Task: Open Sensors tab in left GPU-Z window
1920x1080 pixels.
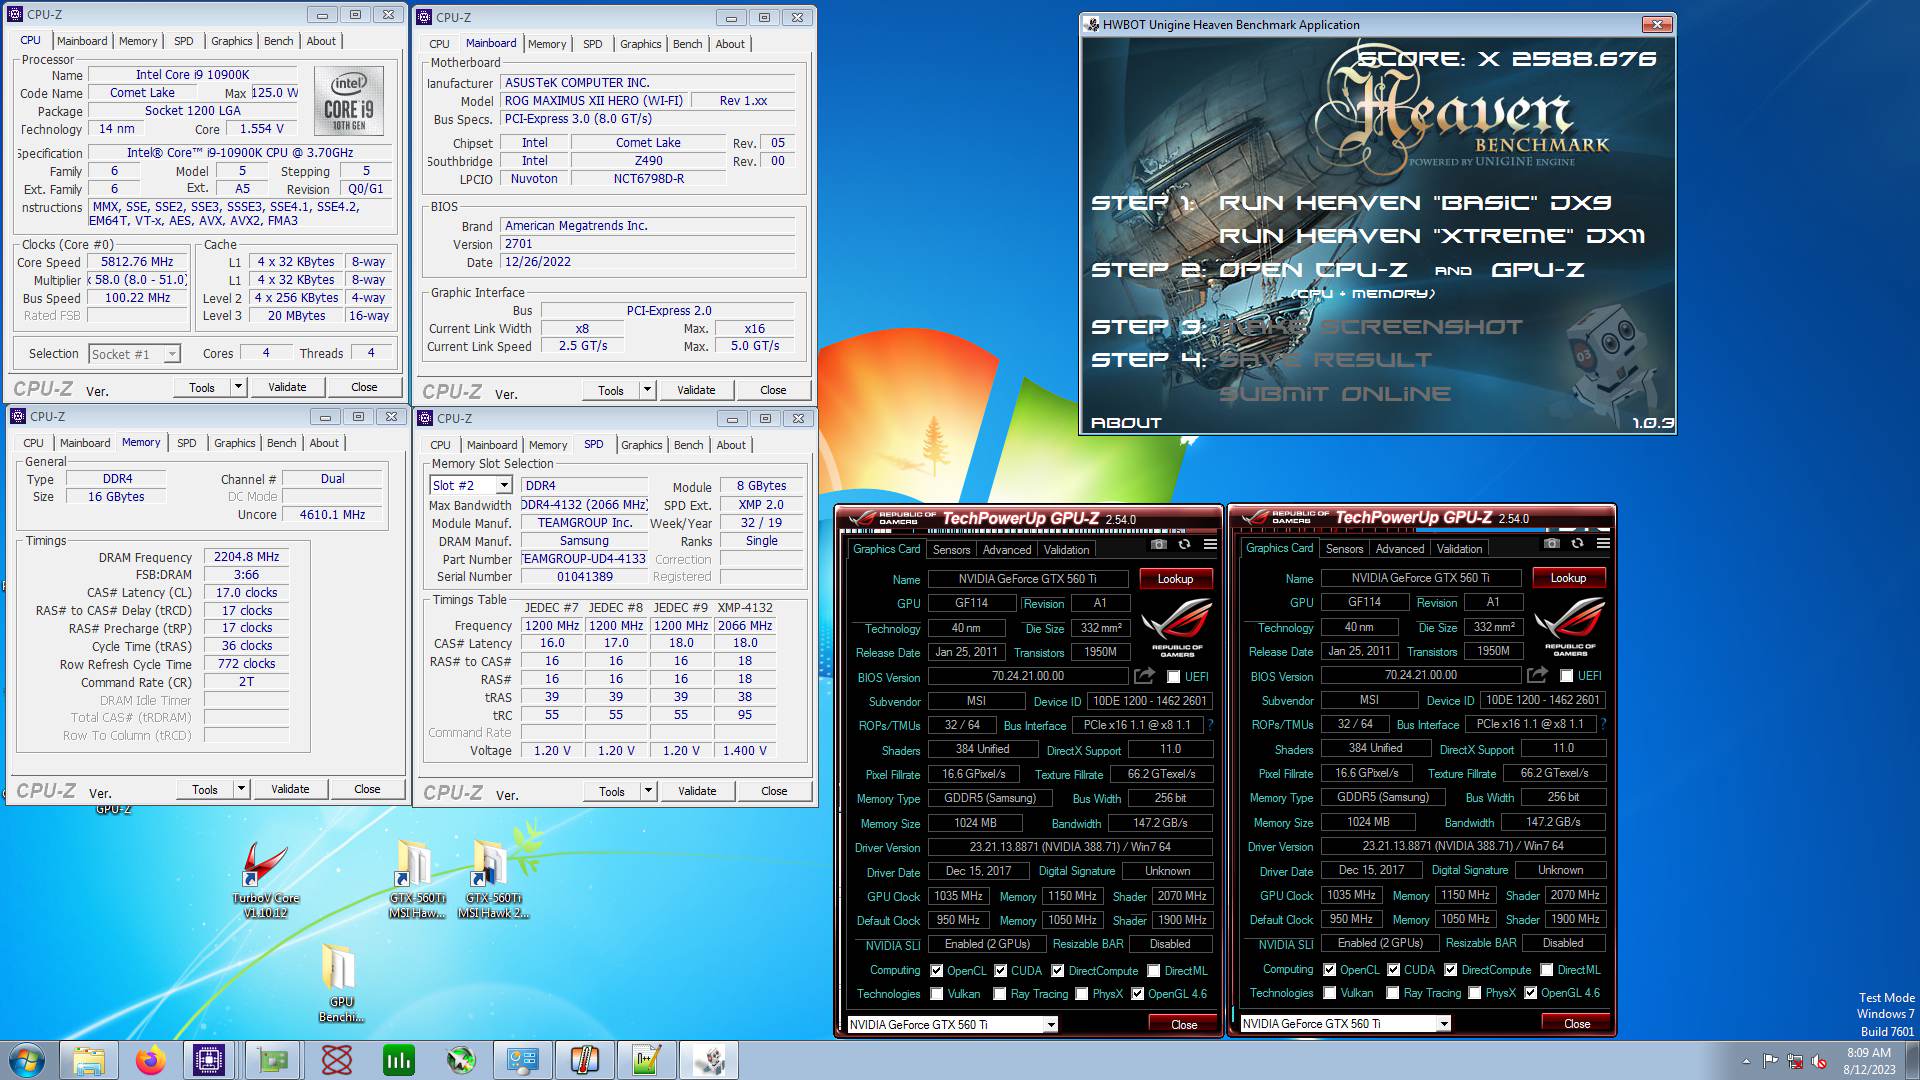Action: point(951,550)
